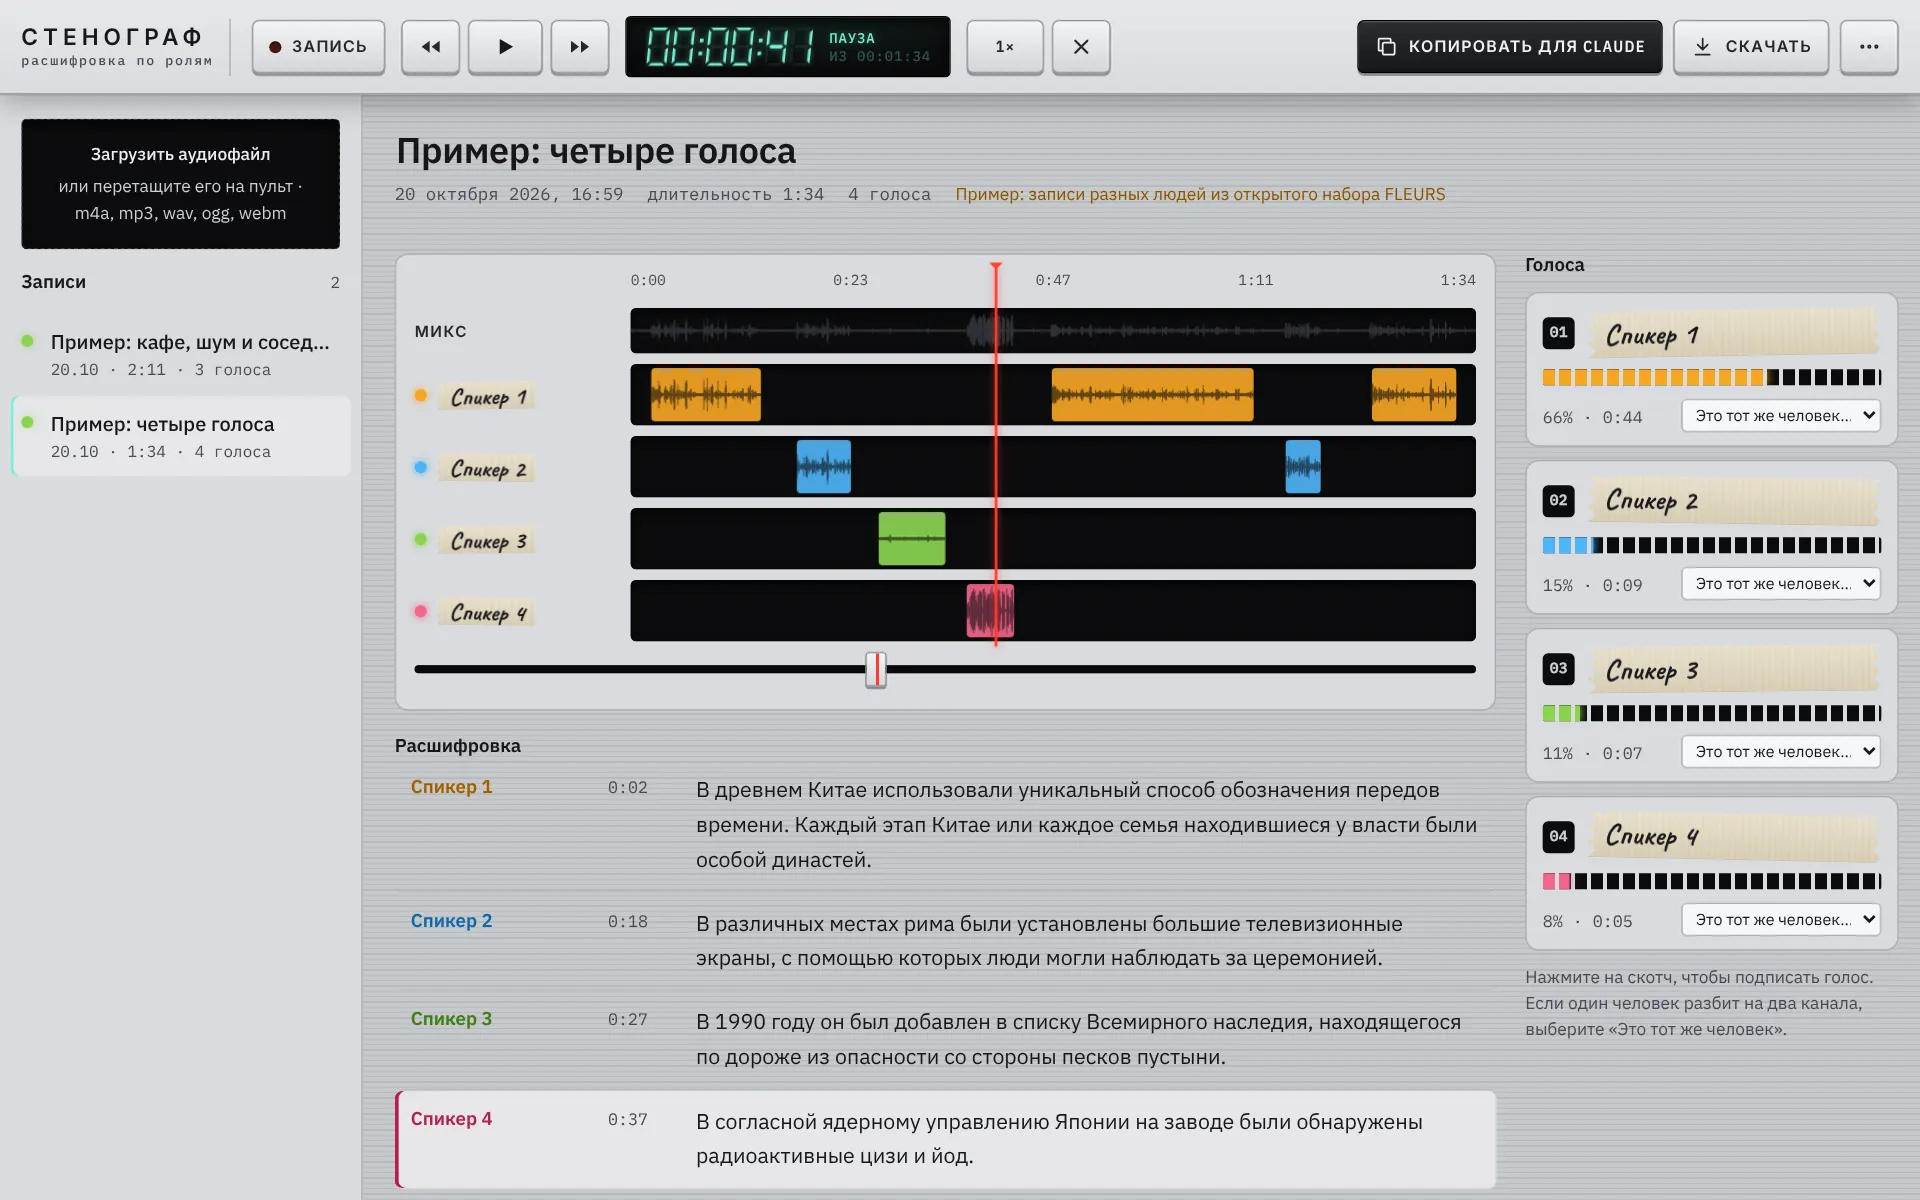Click green dot beside Спикер 3 track

421,540
